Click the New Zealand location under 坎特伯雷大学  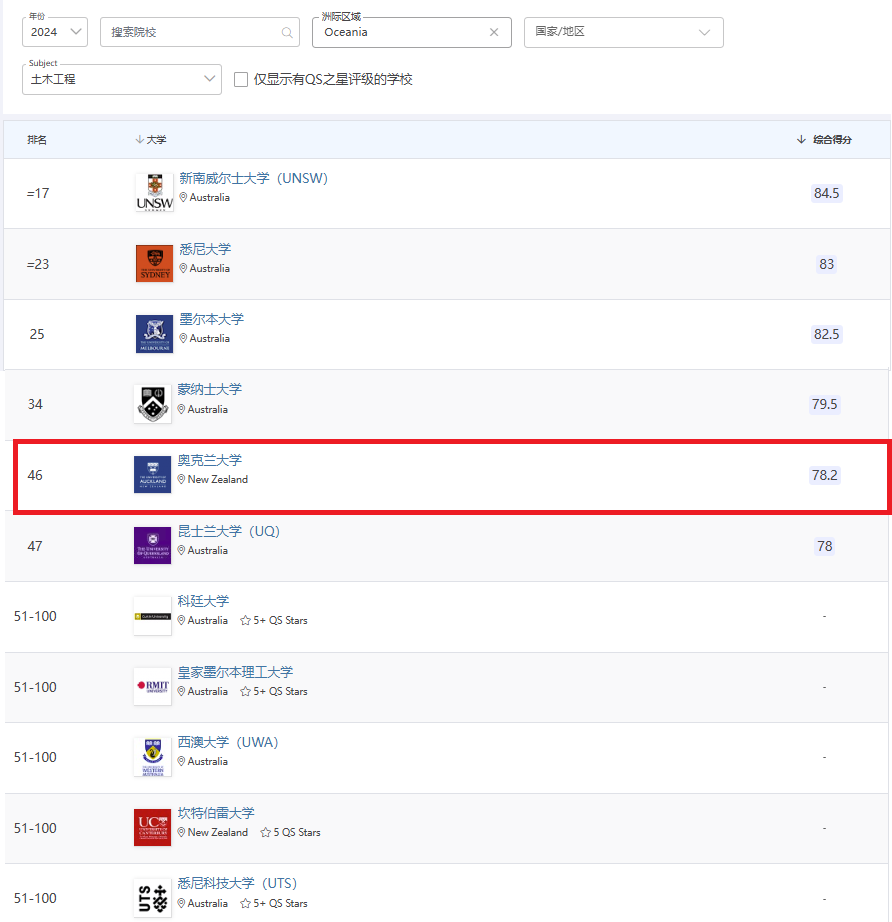click(x=213, y=833)
